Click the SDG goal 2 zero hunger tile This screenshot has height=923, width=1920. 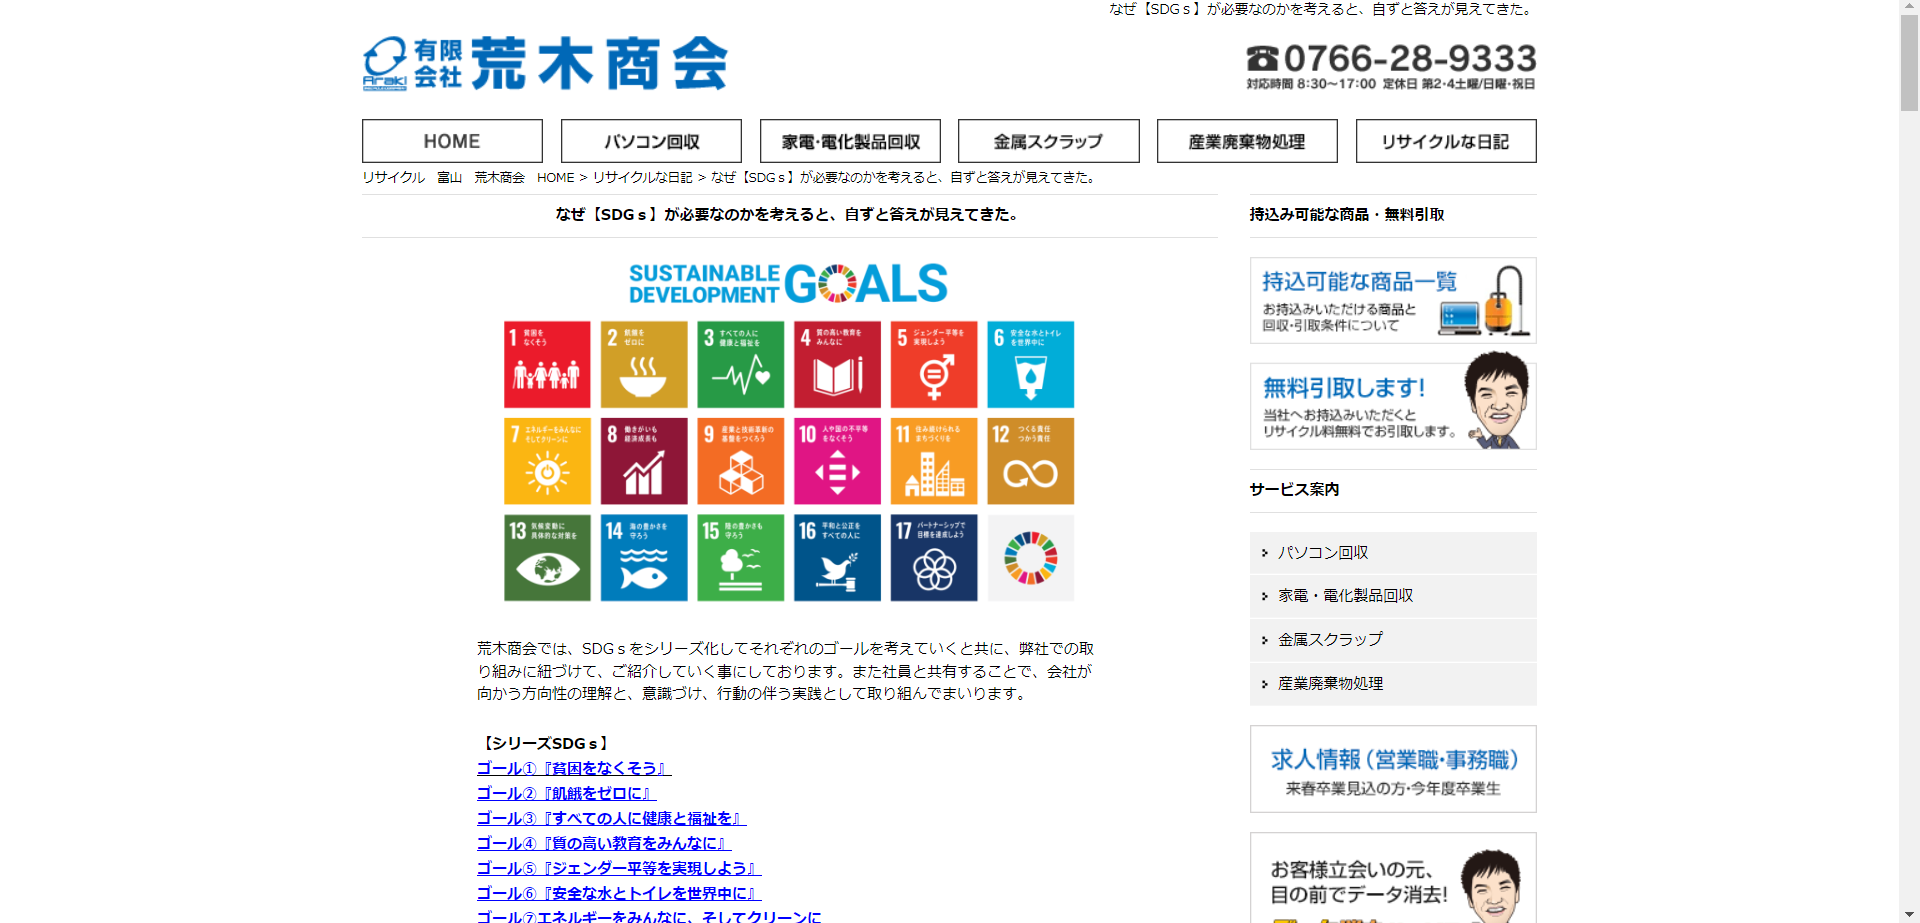(644, 364)
